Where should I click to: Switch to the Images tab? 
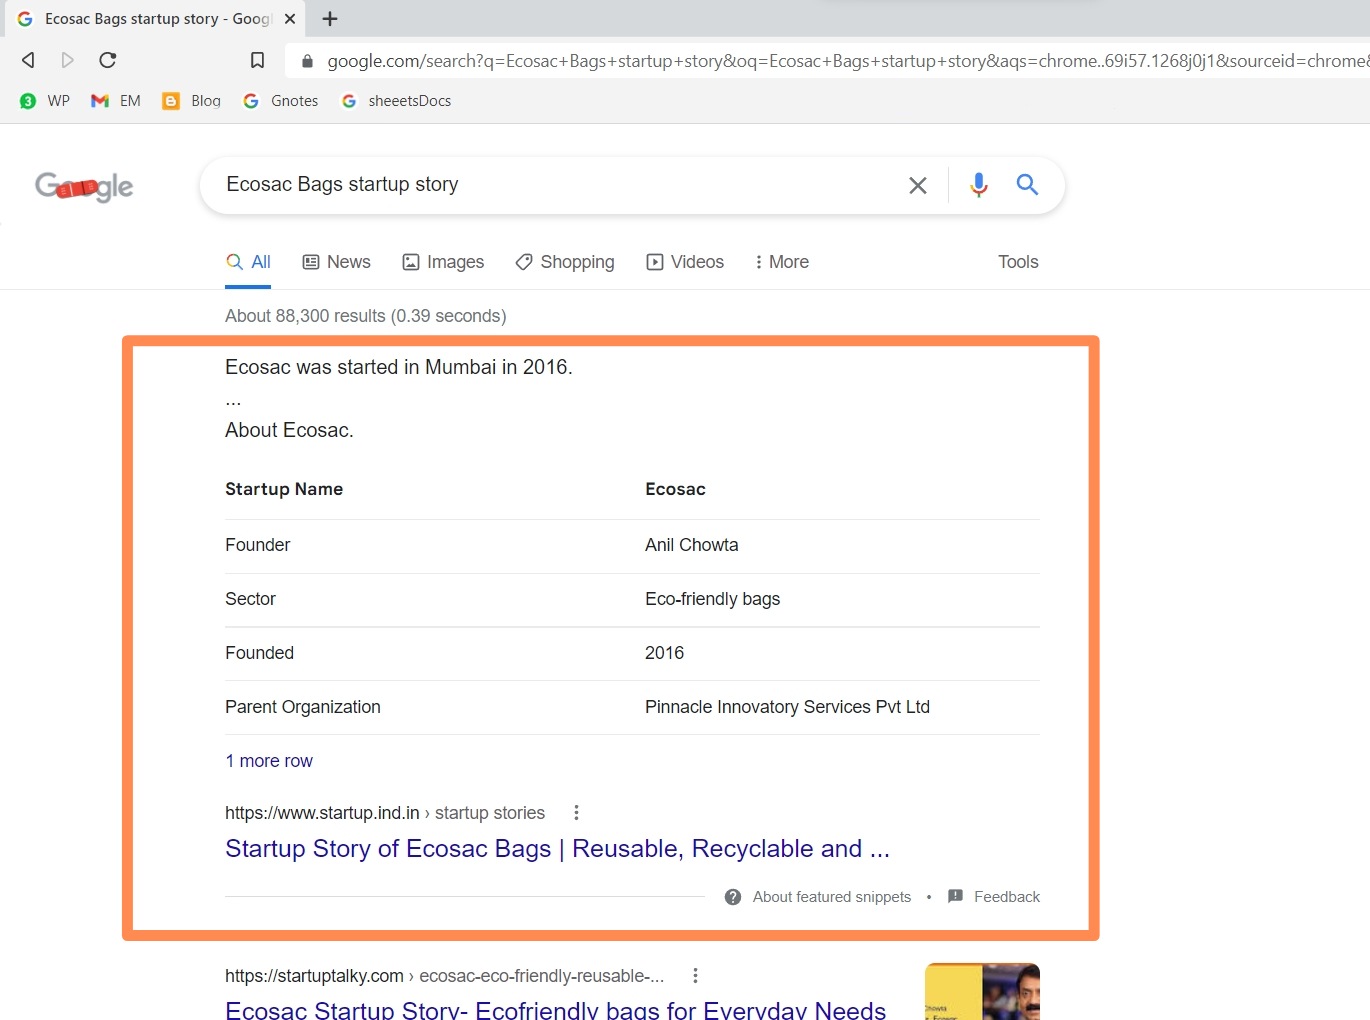[443, 262]
